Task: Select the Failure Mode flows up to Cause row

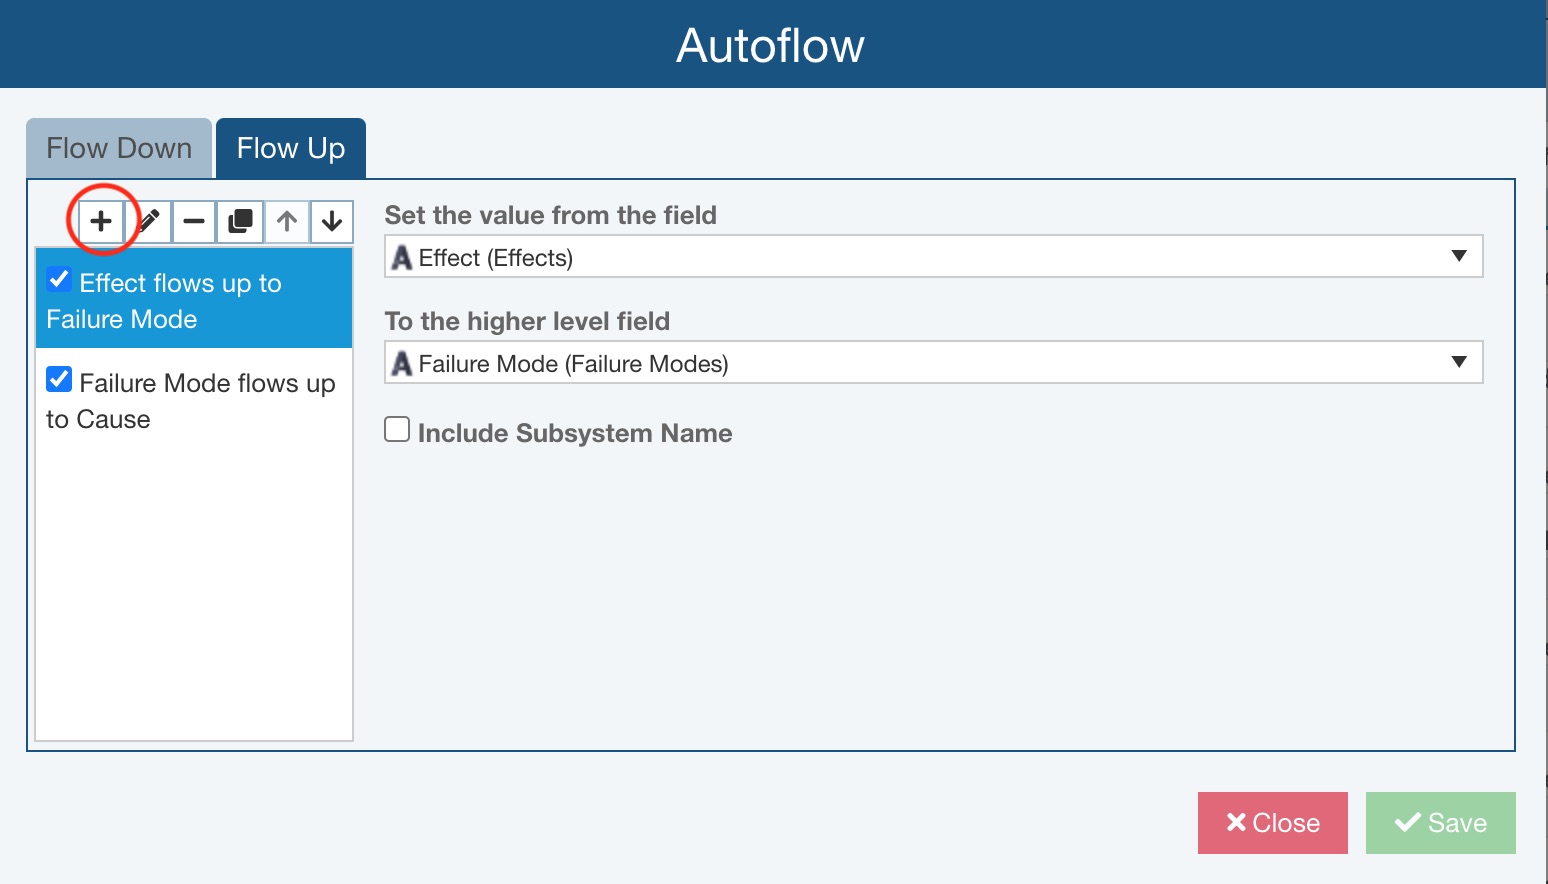Action: 194,400
